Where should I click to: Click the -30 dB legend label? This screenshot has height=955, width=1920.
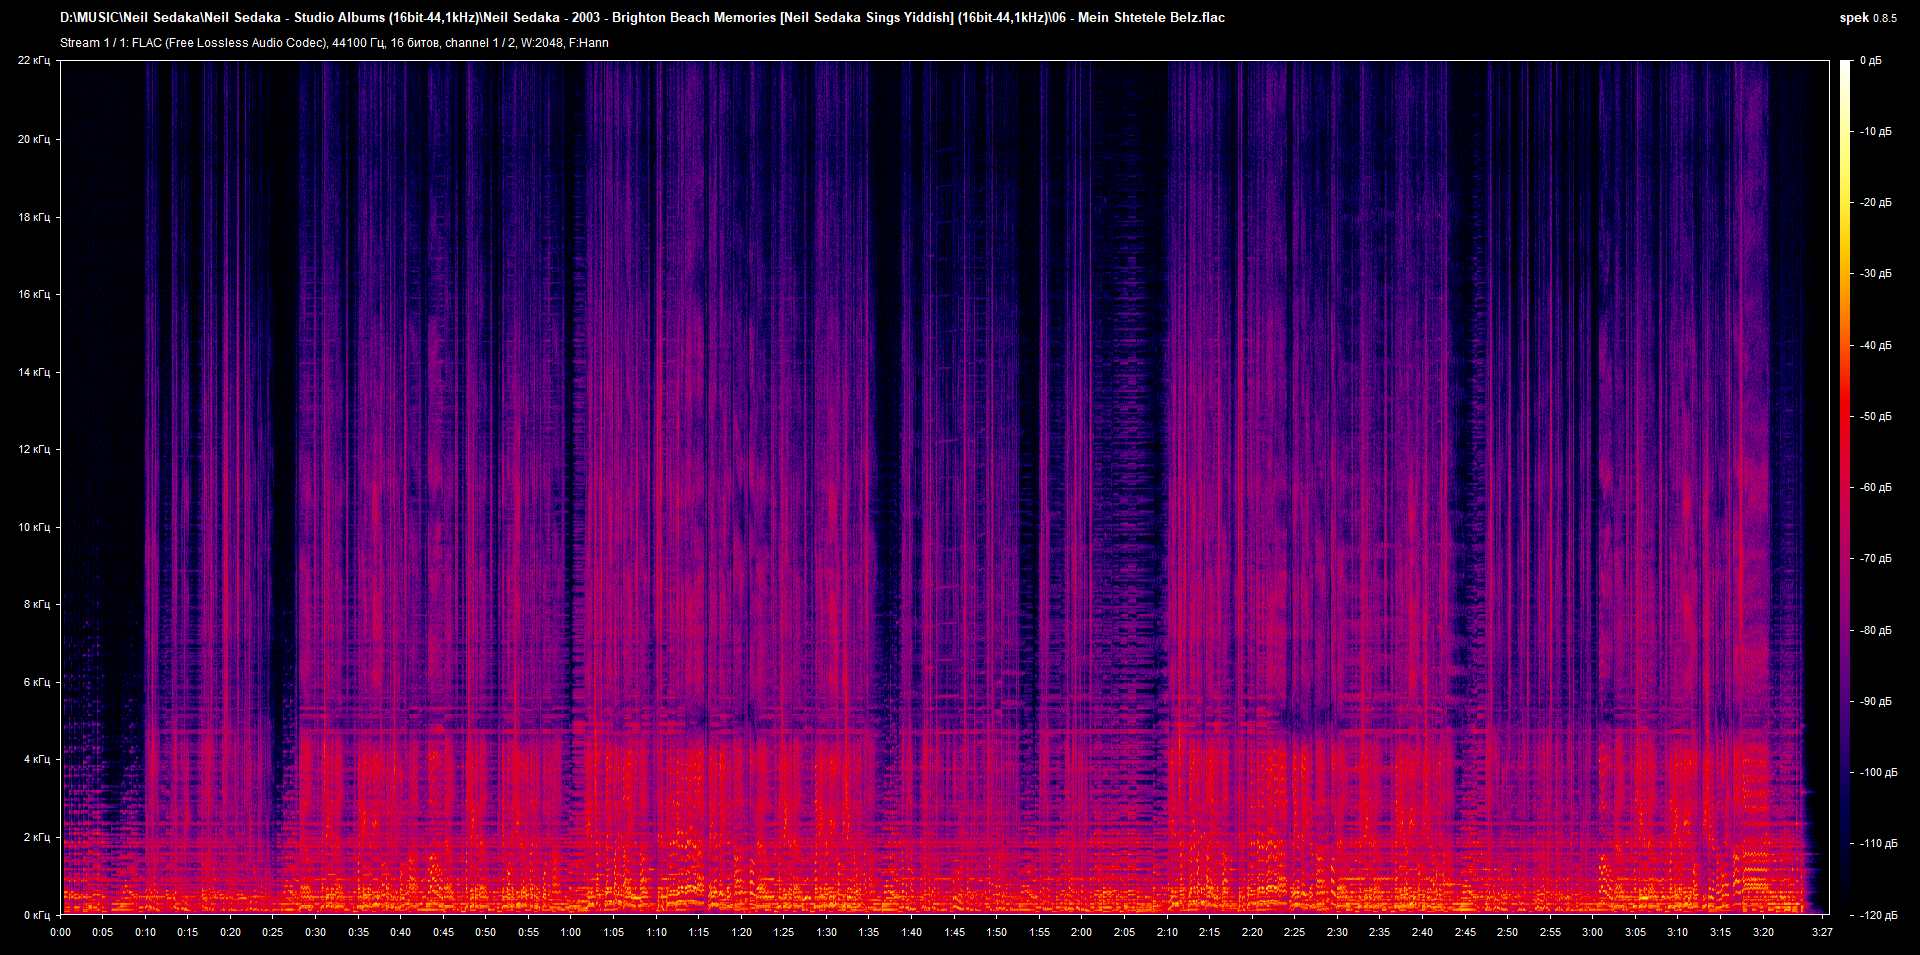[x=1876, y=274]
